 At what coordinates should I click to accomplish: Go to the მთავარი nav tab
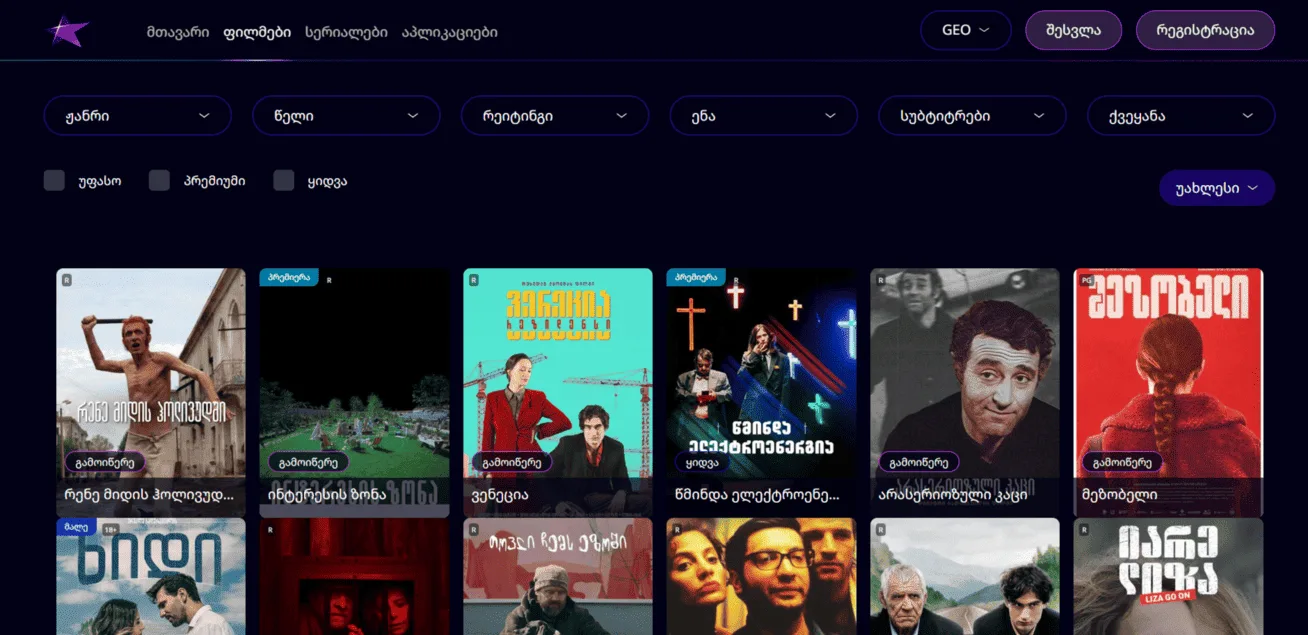click(178, 32)
